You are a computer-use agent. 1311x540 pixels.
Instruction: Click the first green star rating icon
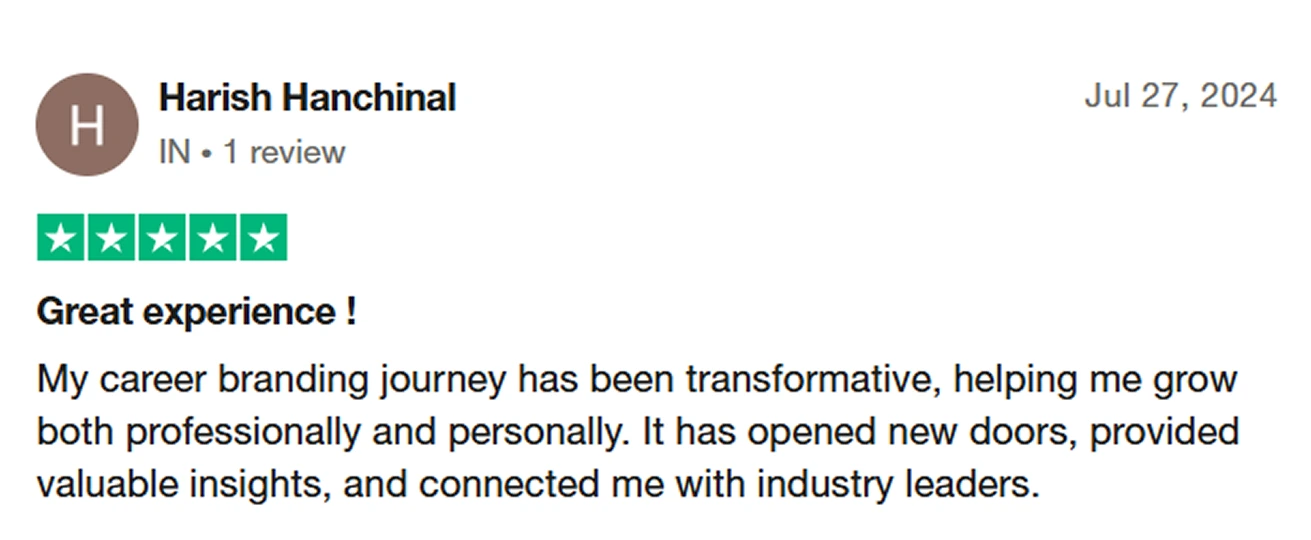[61, 238]
